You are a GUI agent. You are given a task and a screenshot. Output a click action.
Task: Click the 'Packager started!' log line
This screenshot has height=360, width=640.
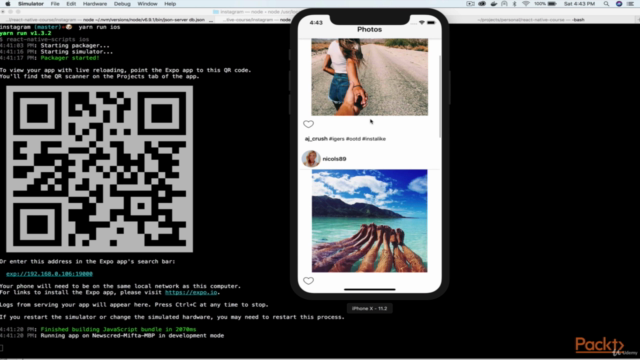pyautogui.click(x=70, y=58)
